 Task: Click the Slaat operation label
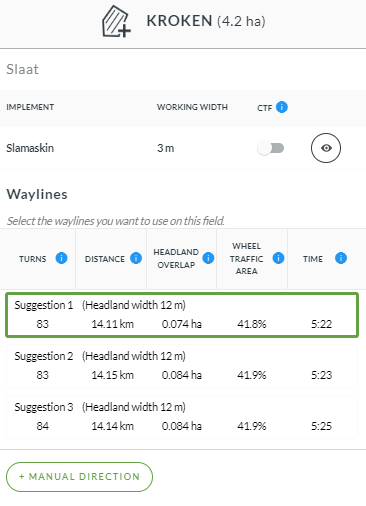(22, 69)
